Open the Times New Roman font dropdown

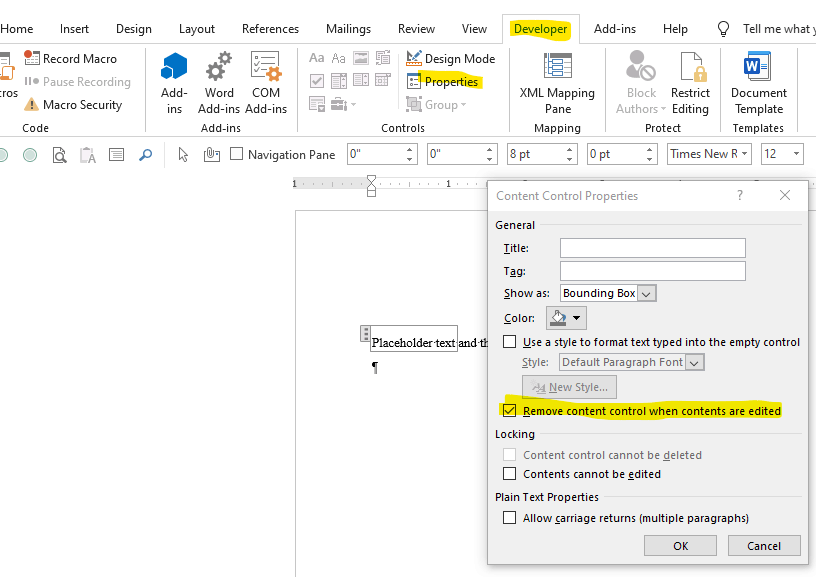744,154
